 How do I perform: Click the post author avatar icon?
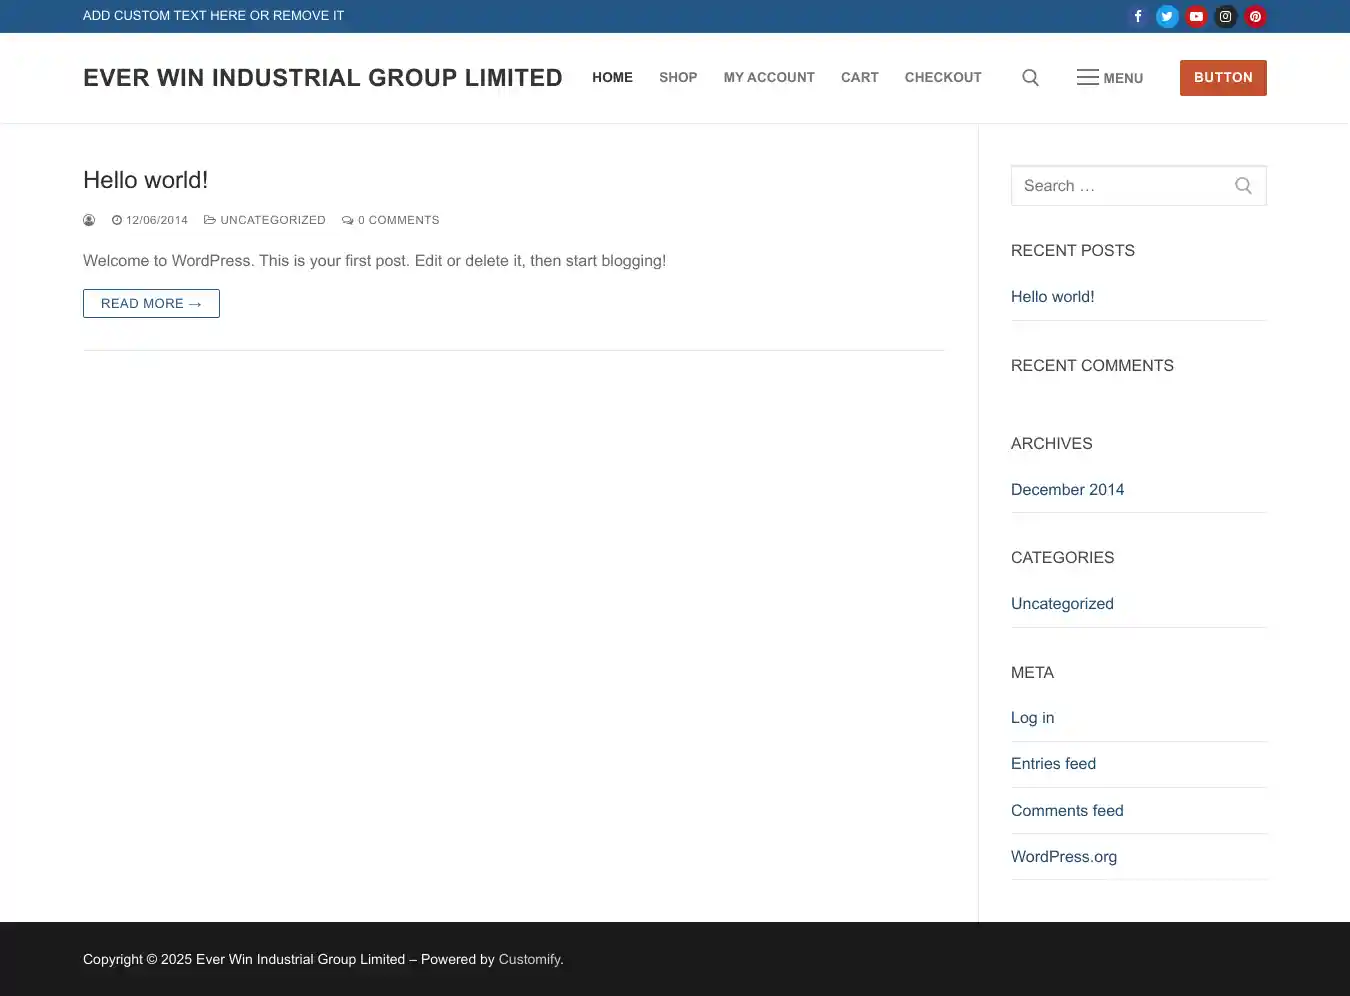(89, 220)
